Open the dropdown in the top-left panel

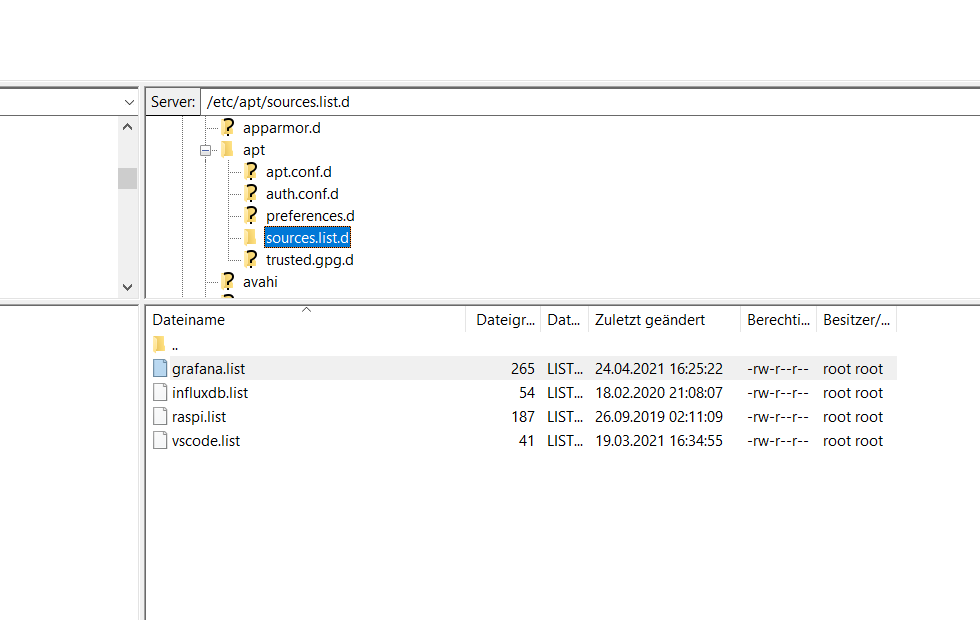tap(128, 101)
